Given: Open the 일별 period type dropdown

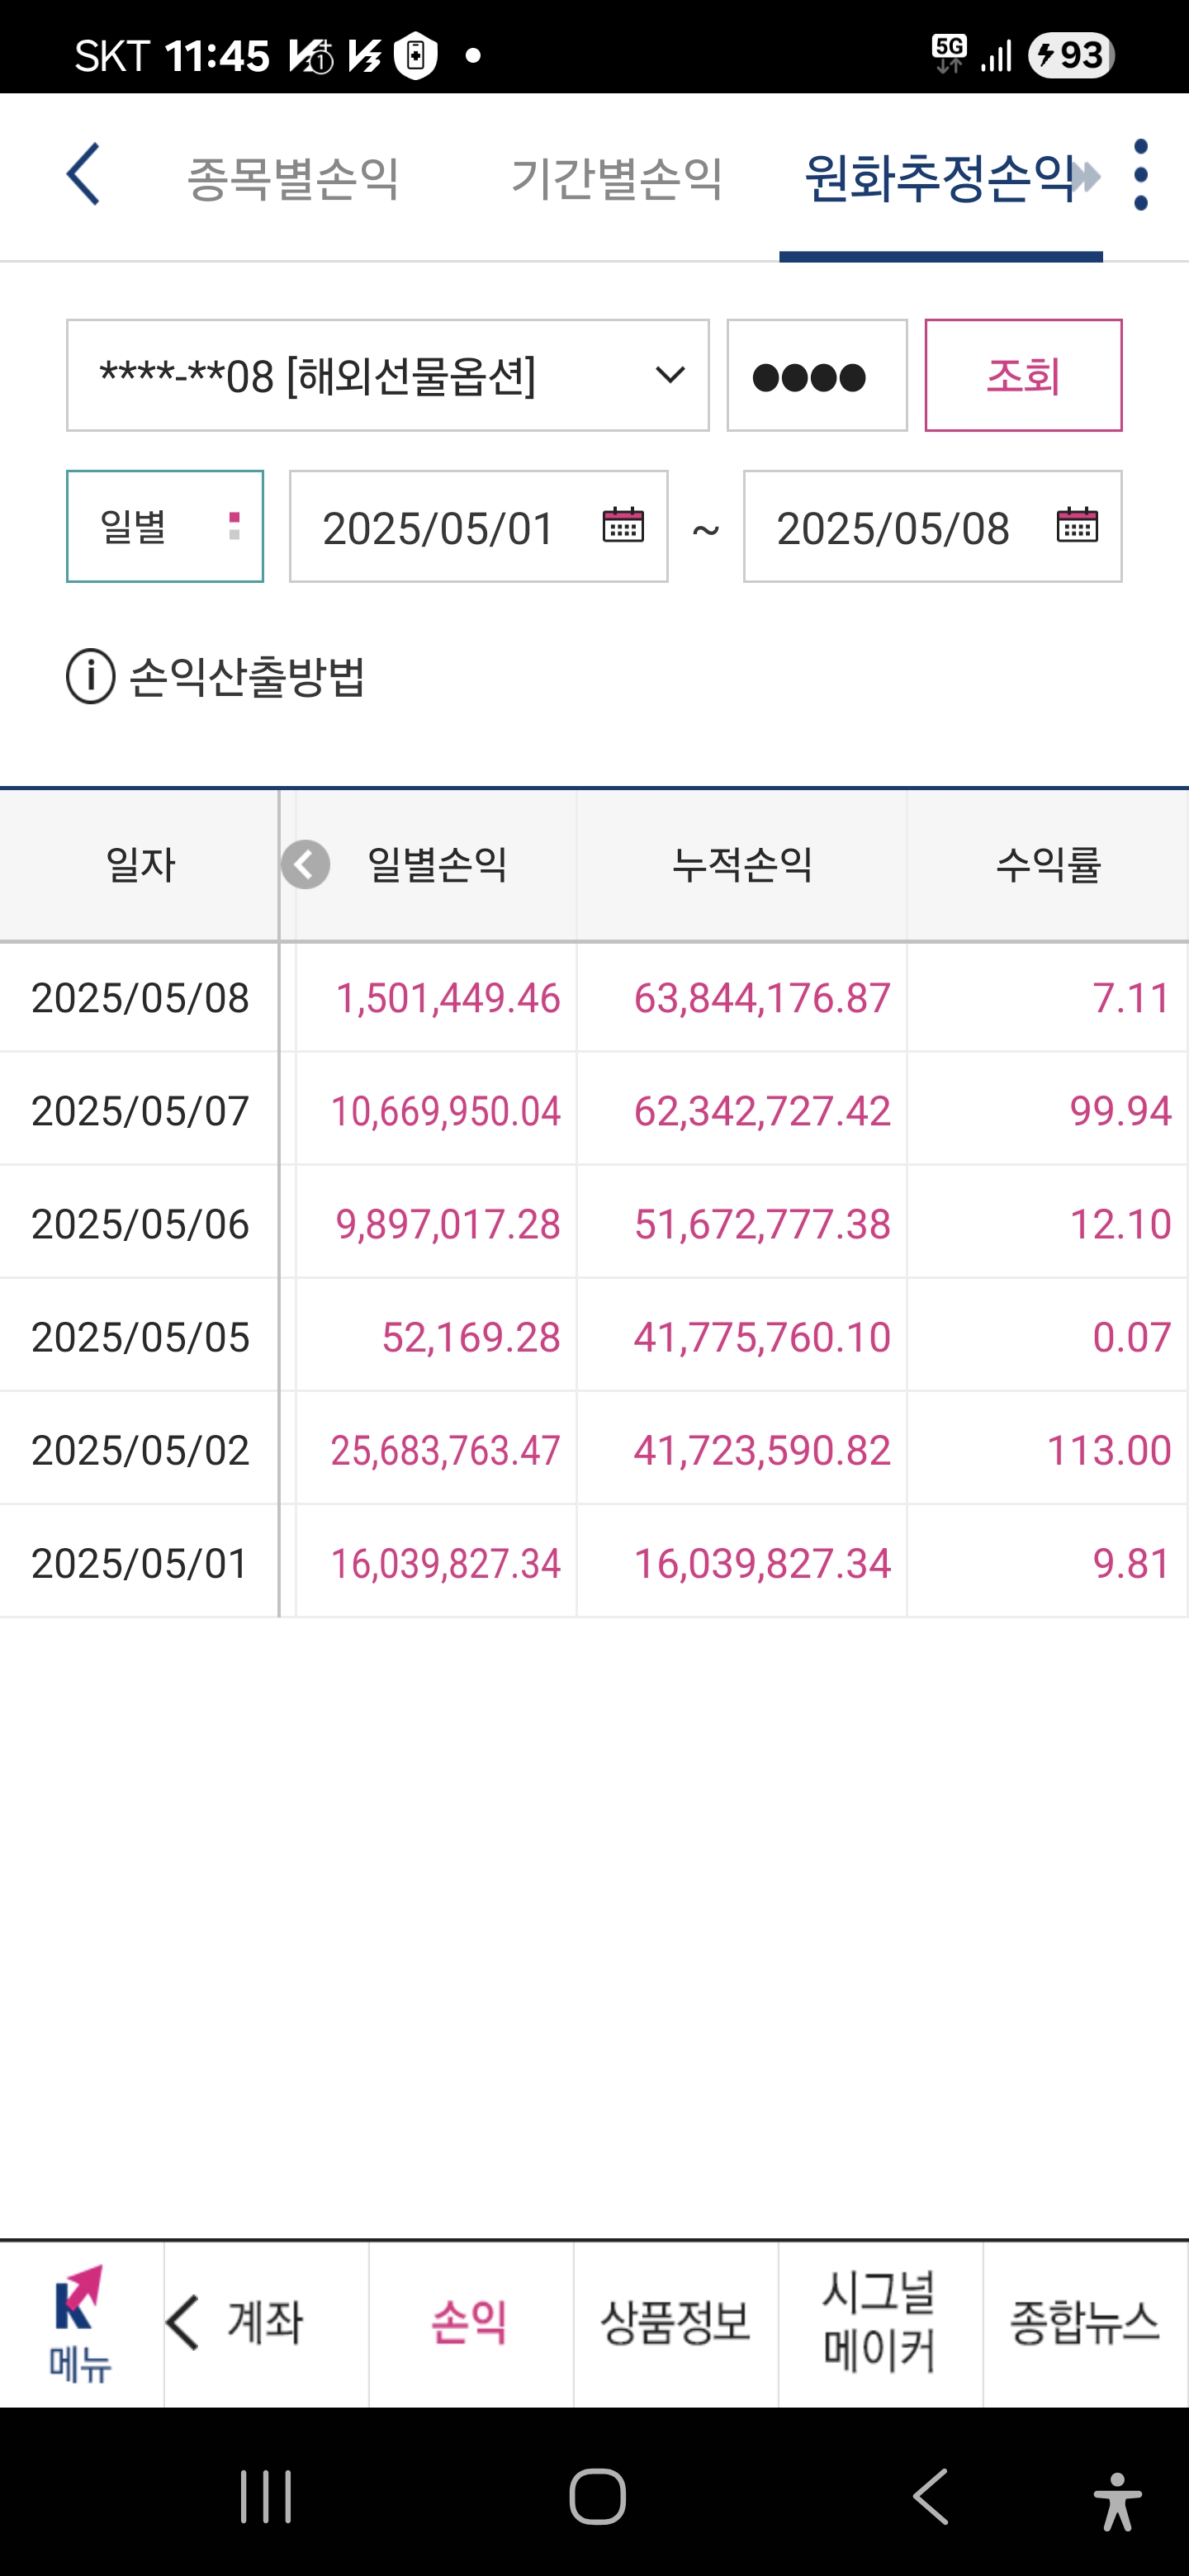Looking at the screenshot, I should tap(165, 526).
